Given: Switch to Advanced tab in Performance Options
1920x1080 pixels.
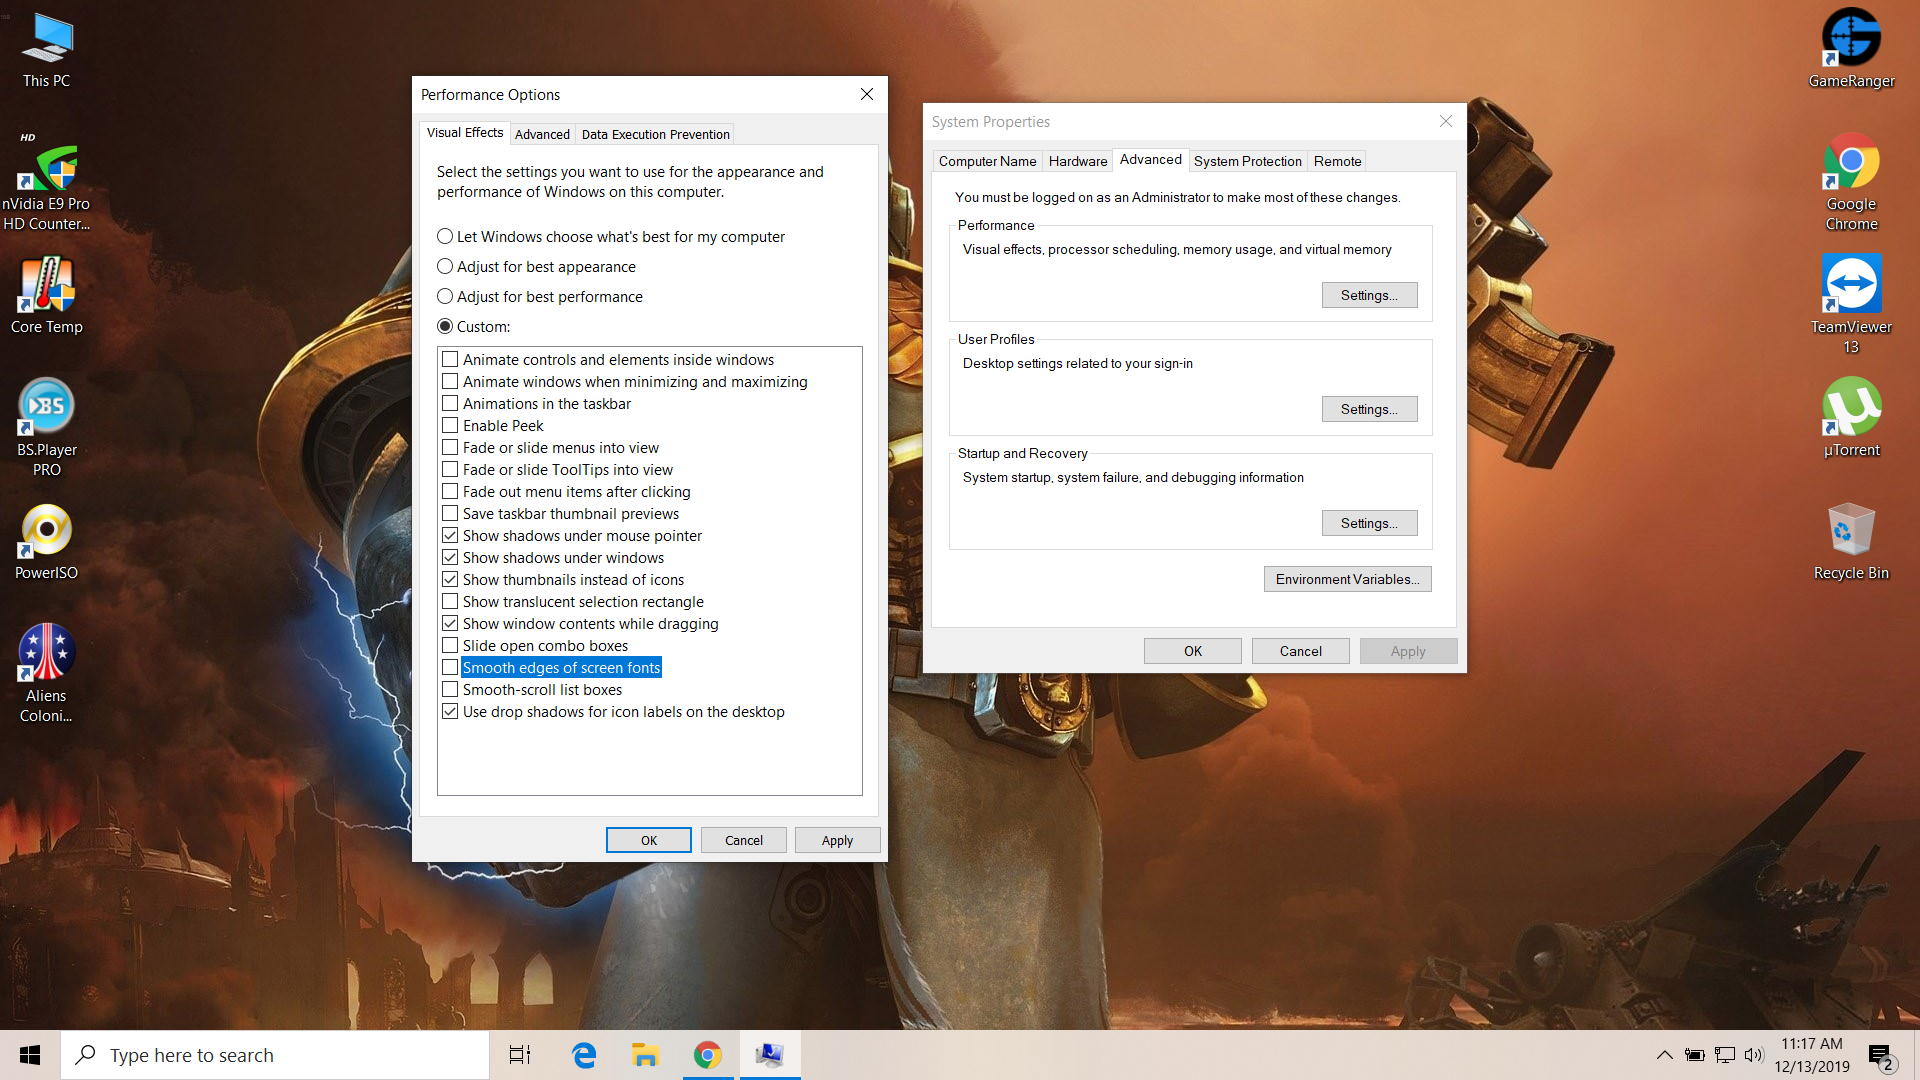Looking at the screenshot, I should pos(542,134).
